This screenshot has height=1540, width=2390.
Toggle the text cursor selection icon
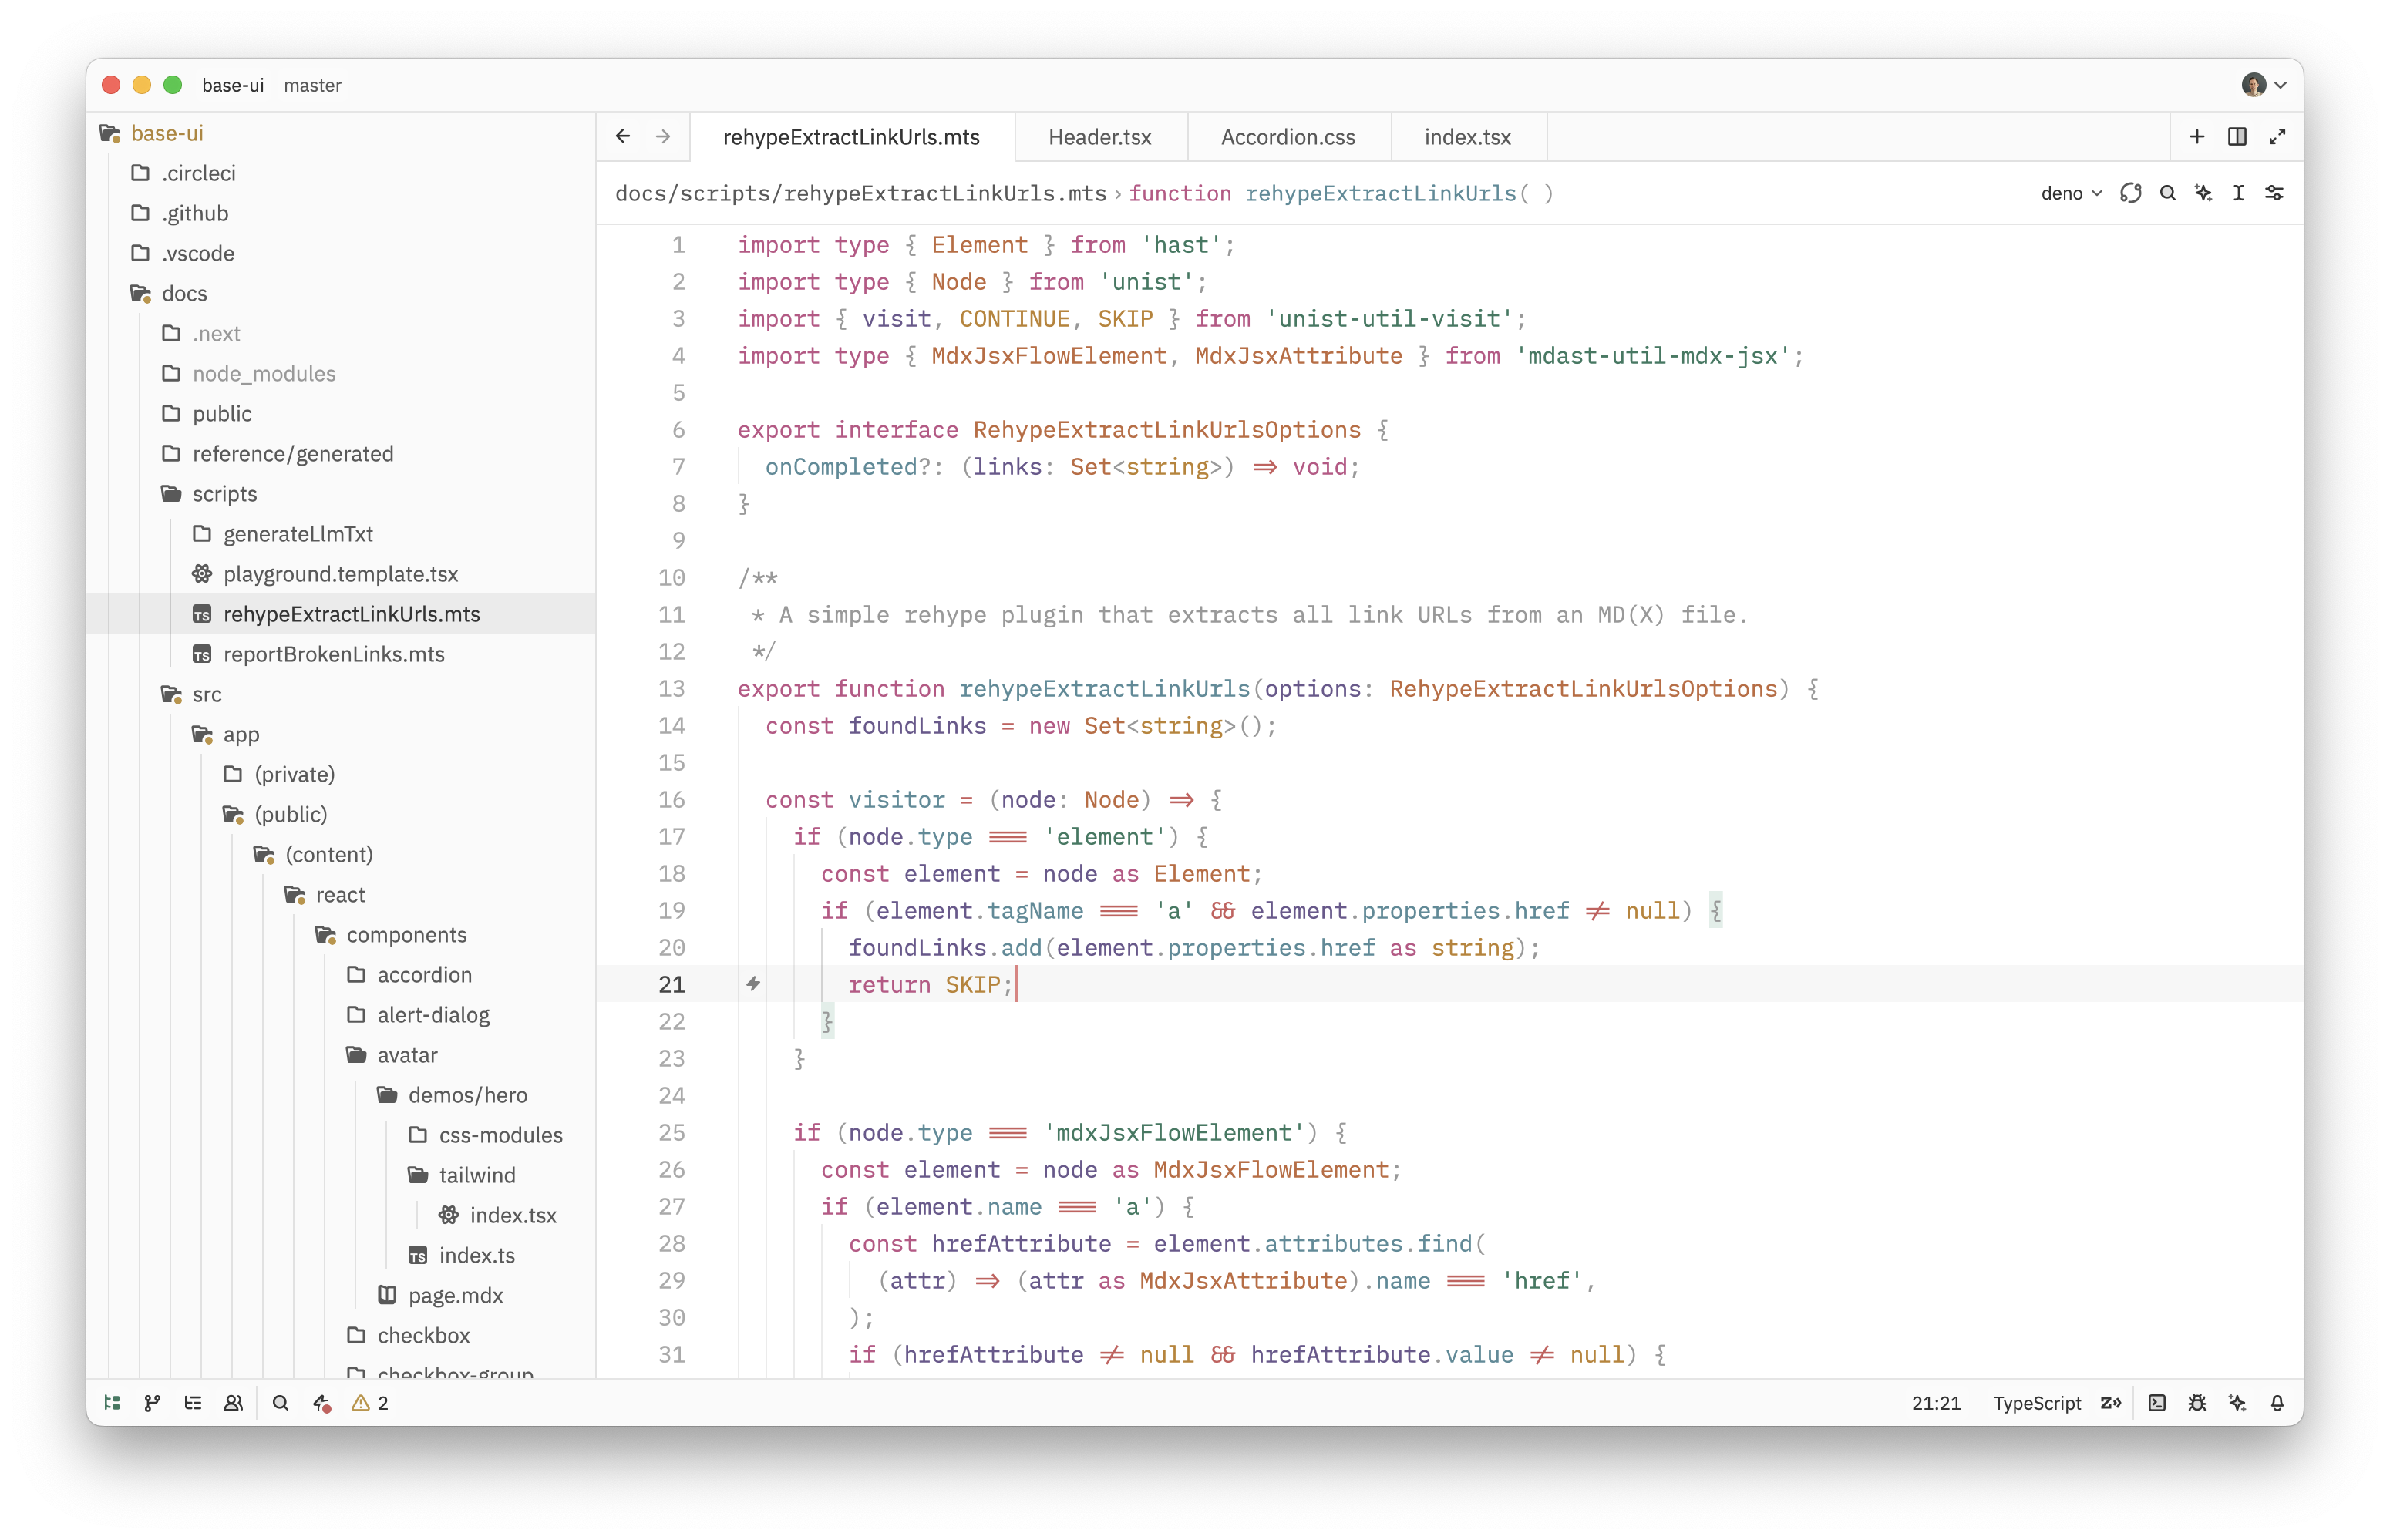point(2239,193)
